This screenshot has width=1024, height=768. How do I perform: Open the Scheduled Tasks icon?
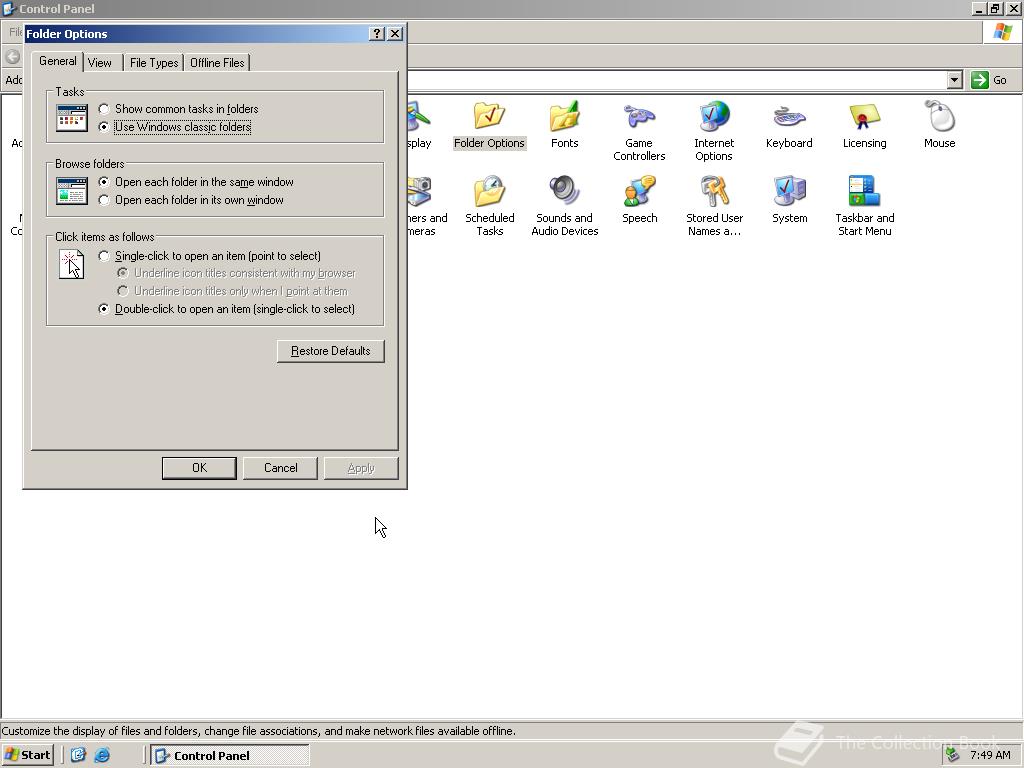pos(489,206)
